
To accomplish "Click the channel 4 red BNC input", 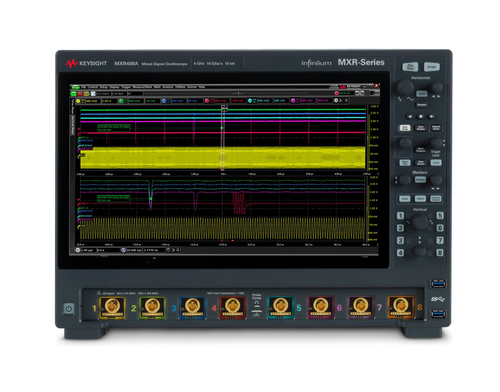I will click(232, 307).
